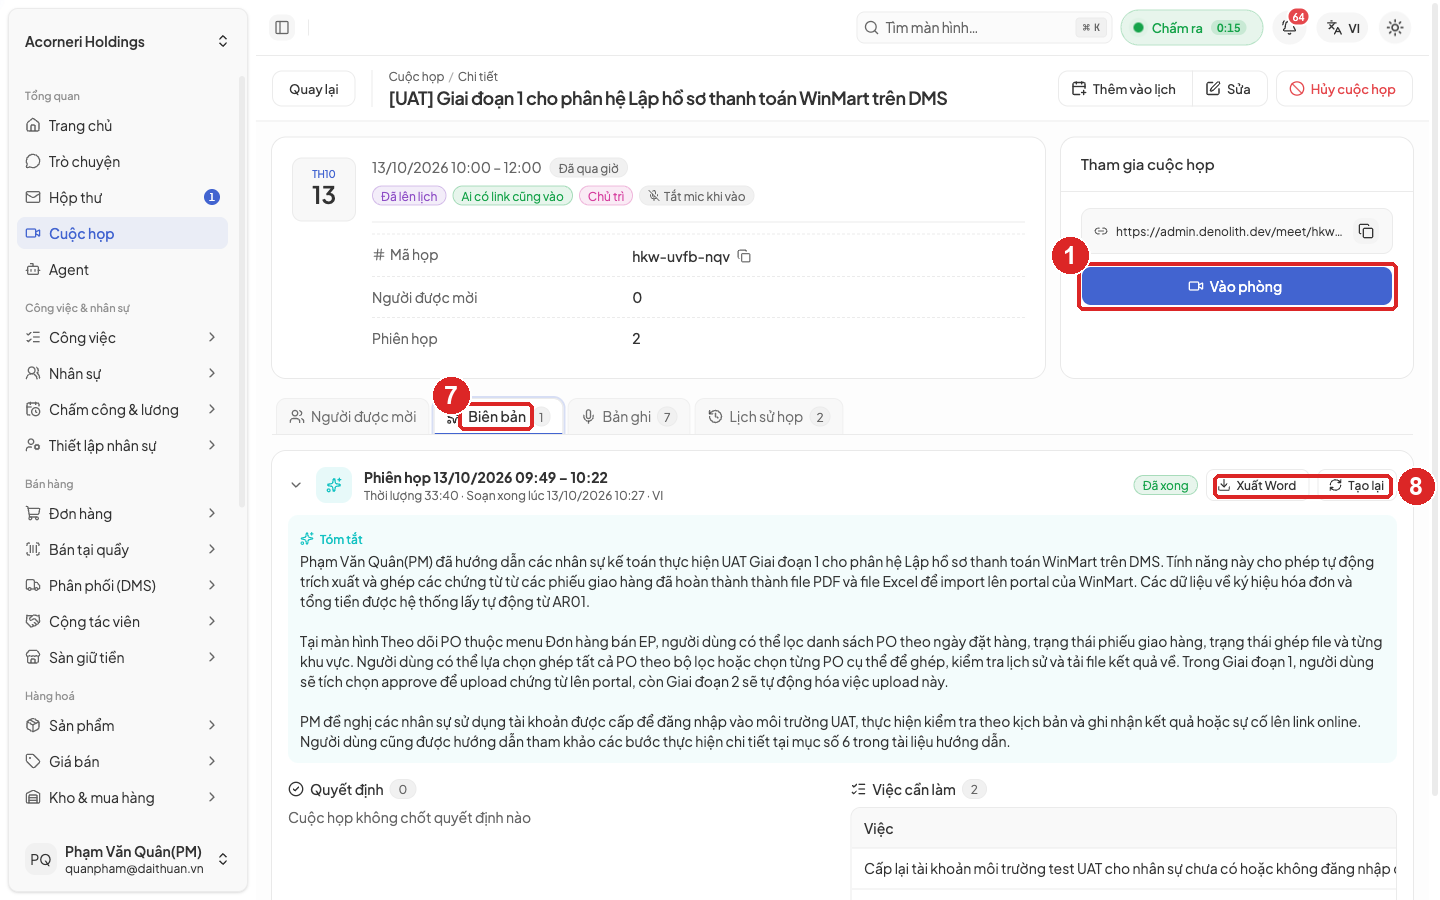Switch to the Người được mời tab
Screen dimensions: 1440x900
tap(353, 417)
